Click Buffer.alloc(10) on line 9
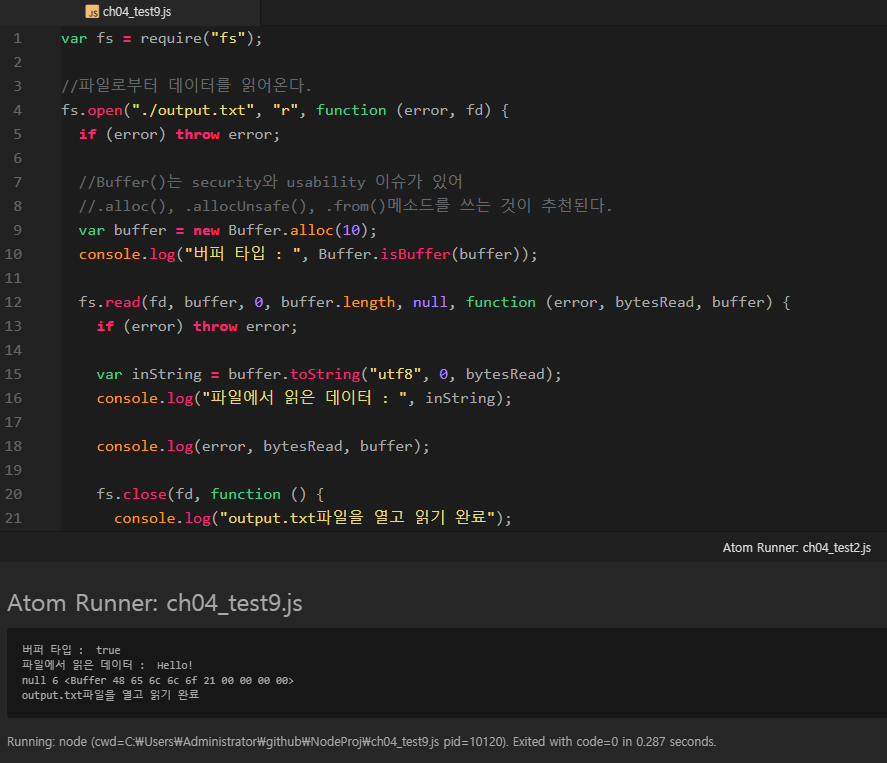The image size is (887, 763). coord(298,230)
